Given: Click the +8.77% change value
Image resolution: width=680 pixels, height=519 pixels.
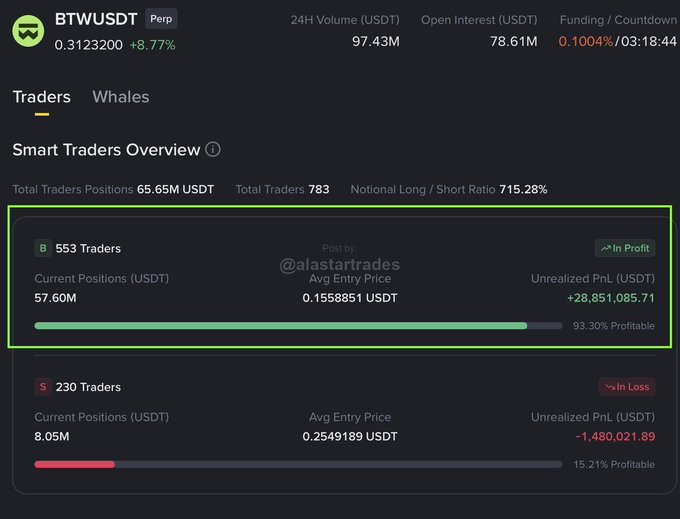Looking at the screenshot, I should (x=153, y=45).
